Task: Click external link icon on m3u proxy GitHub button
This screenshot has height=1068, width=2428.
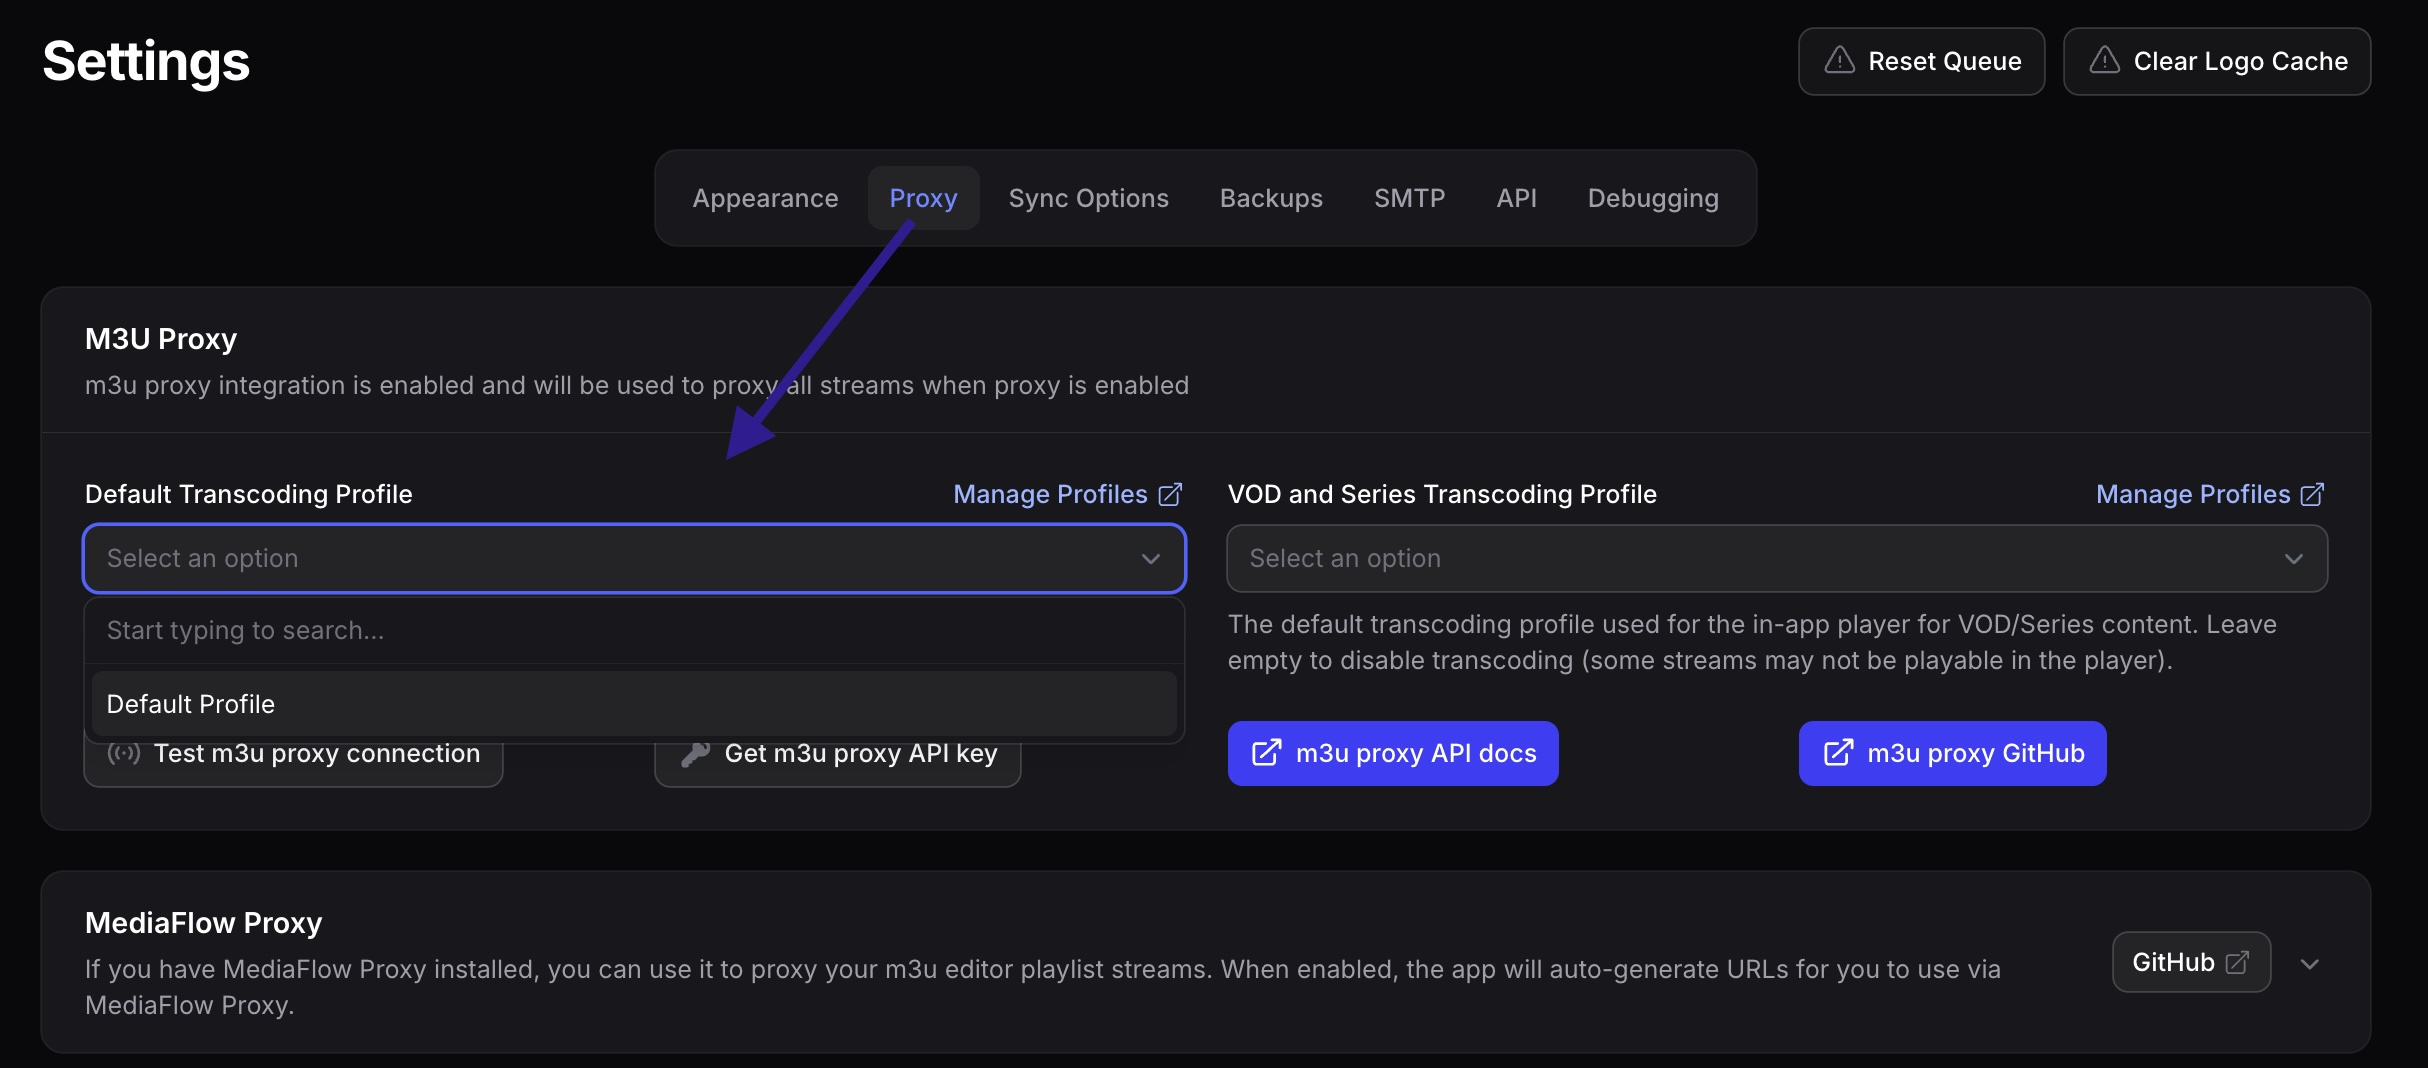Action: [1838, 753]
